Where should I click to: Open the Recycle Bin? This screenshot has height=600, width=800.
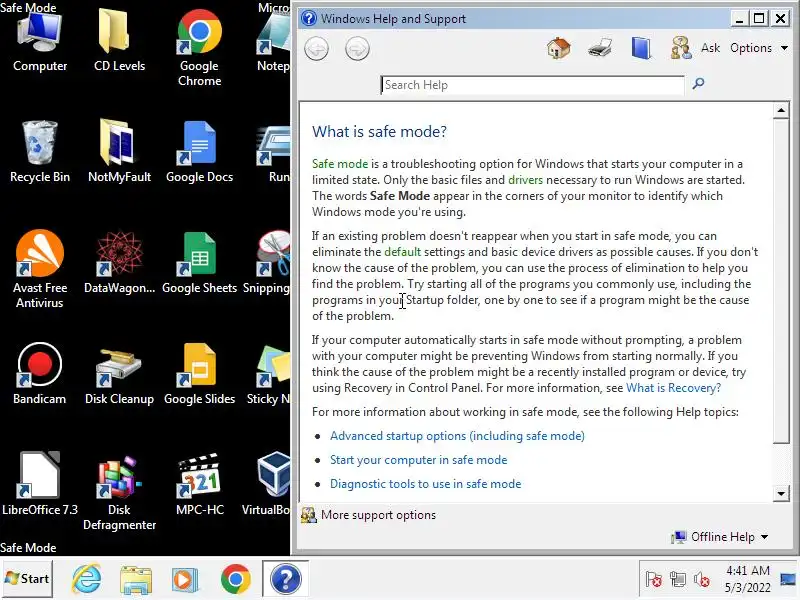pos(40,152)
